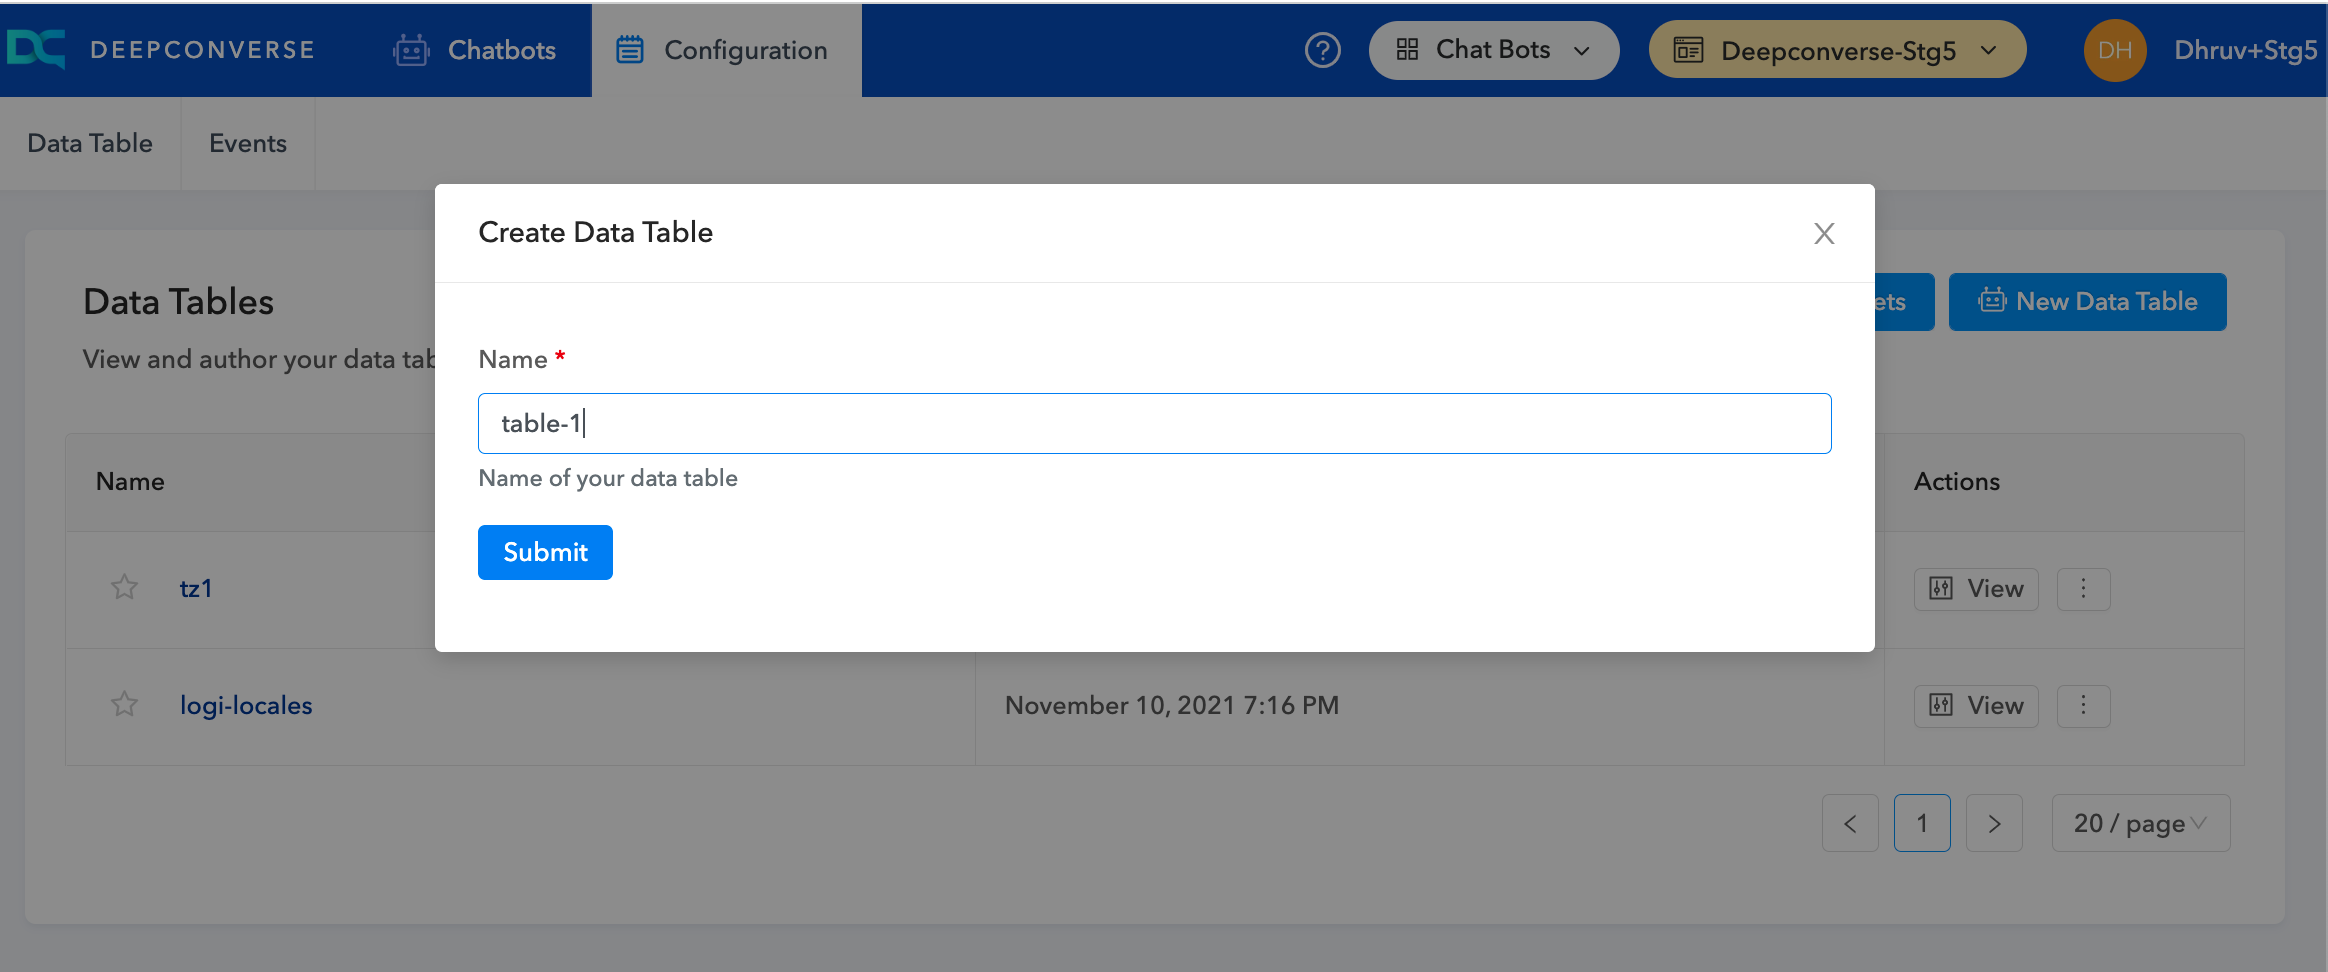Open more options for logi-locales row
Image resolution: width=2328 pixels, height=972 pixels.
coord(2083,706)
